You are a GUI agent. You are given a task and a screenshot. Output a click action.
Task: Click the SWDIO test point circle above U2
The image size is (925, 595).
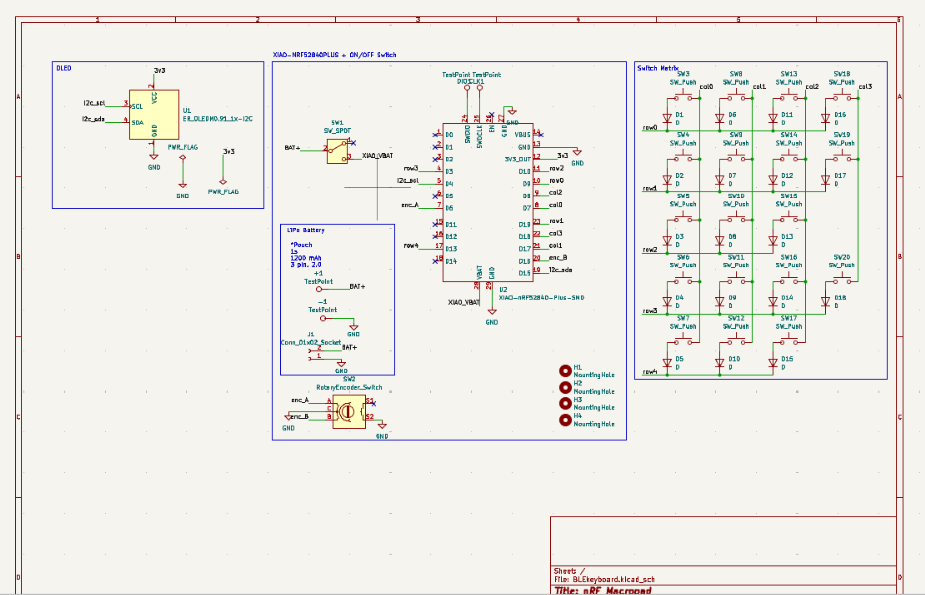[467, 88]
